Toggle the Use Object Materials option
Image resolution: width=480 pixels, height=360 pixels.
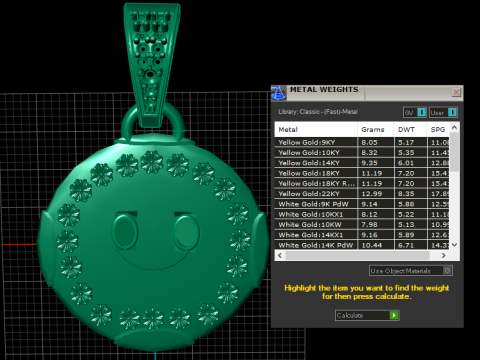(411, 271)
